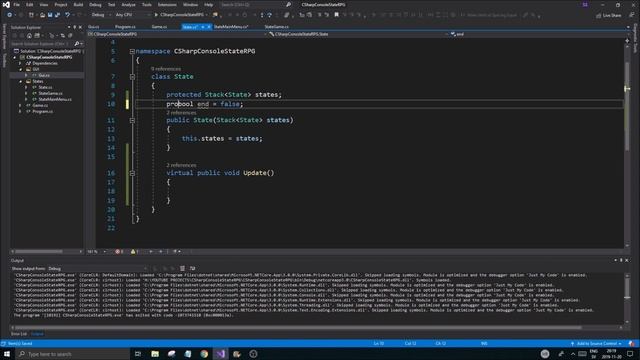640x360 pixels.
Task: Open the project scope navigation dropdown
Action: pyautogui.click(x=178, y=34)
